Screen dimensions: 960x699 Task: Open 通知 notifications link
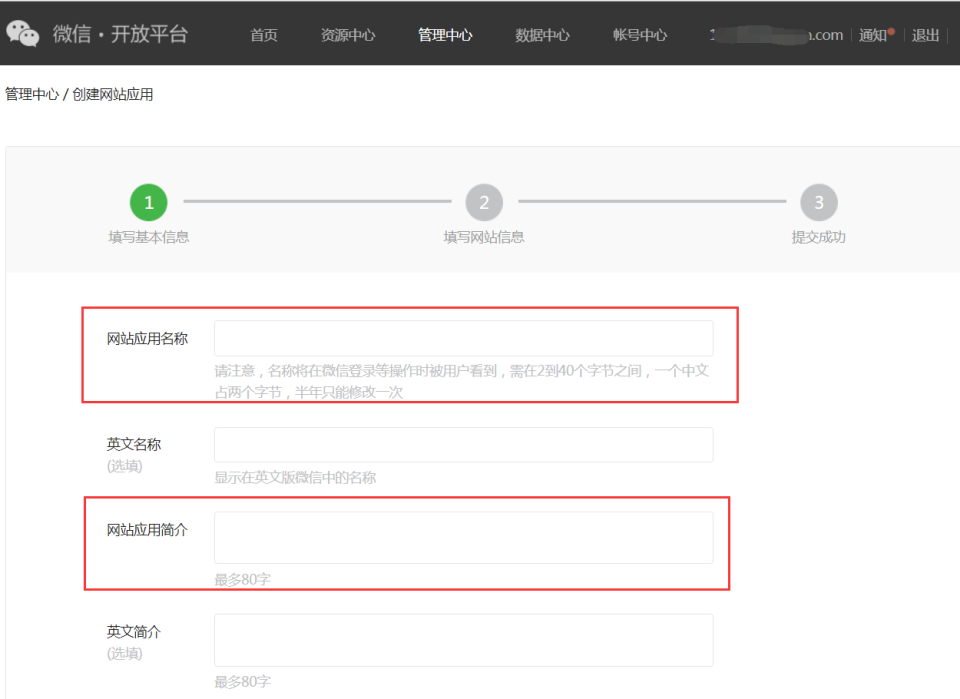coord(872,35)
